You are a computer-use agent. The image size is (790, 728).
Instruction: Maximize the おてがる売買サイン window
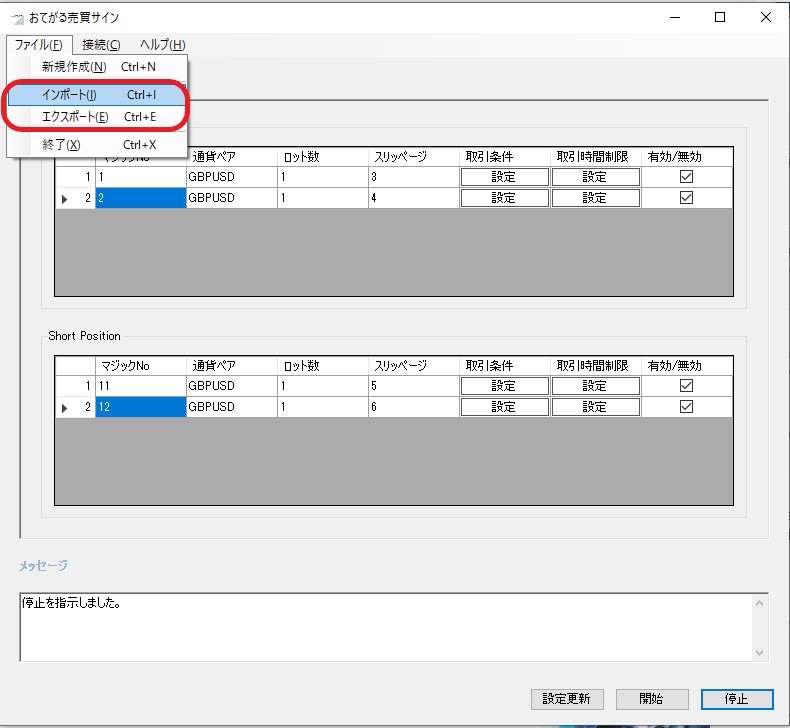720,17
